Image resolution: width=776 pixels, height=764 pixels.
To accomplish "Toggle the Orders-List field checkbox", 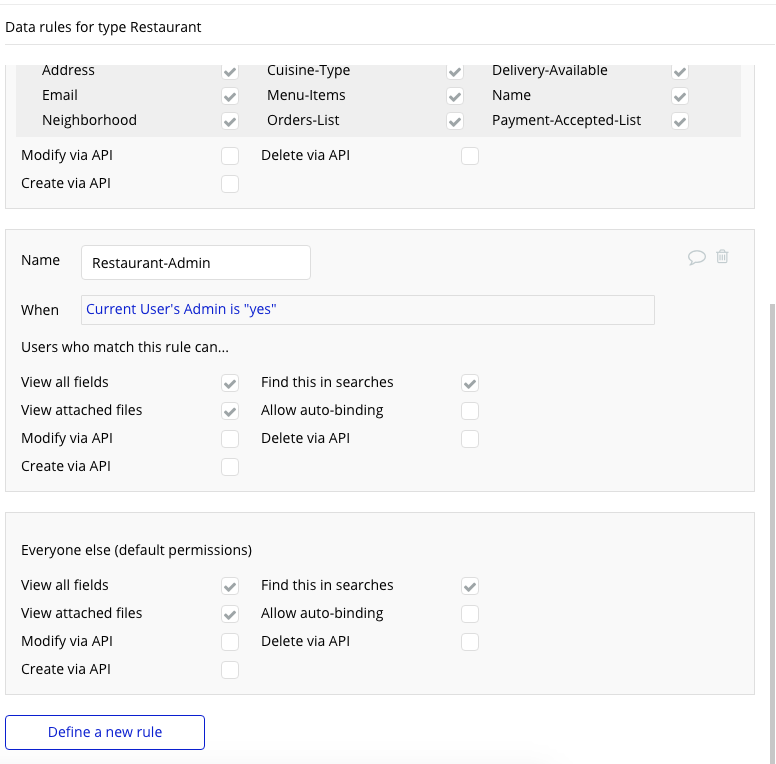I will 455,122.
